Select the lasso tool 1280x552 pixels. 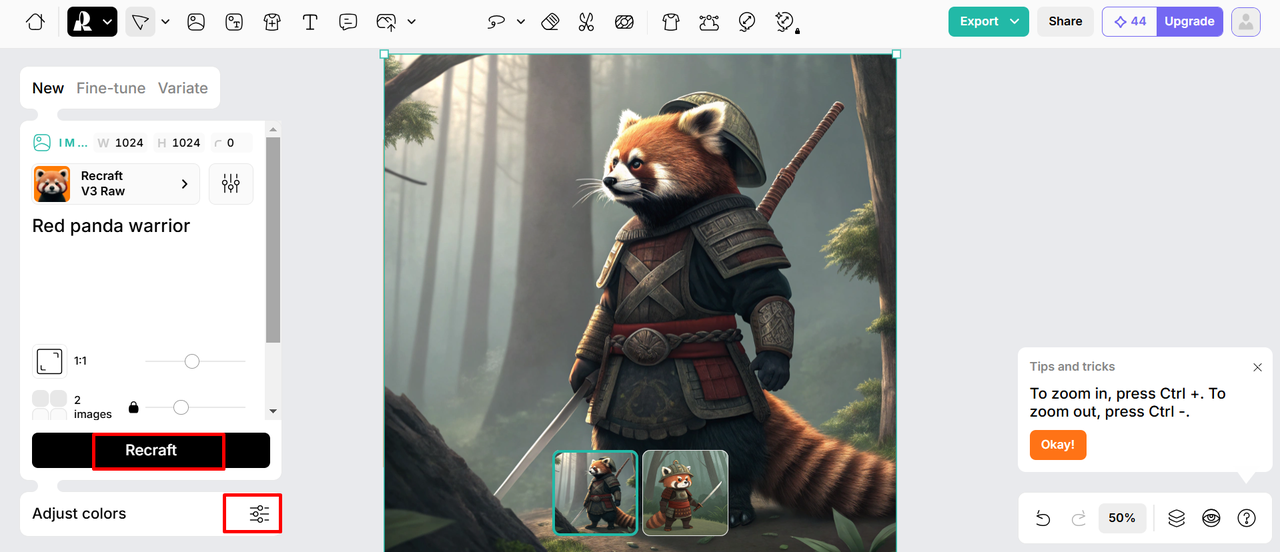(x=496, y=21)
